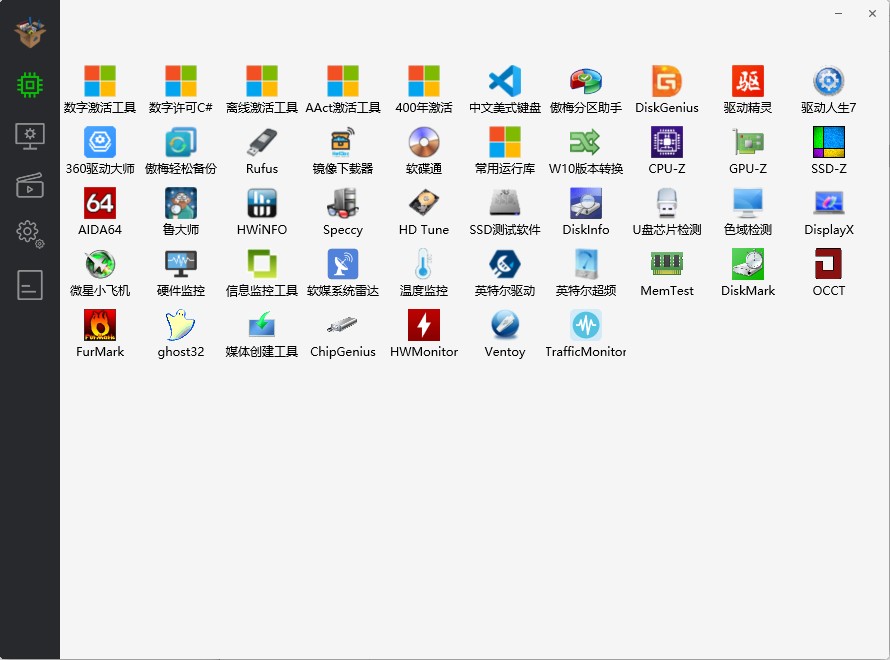Image resolution: width=890 pixels, height=660 pixels.
Task: Launch 傲梅分区助手
Action: coord(586,90)
